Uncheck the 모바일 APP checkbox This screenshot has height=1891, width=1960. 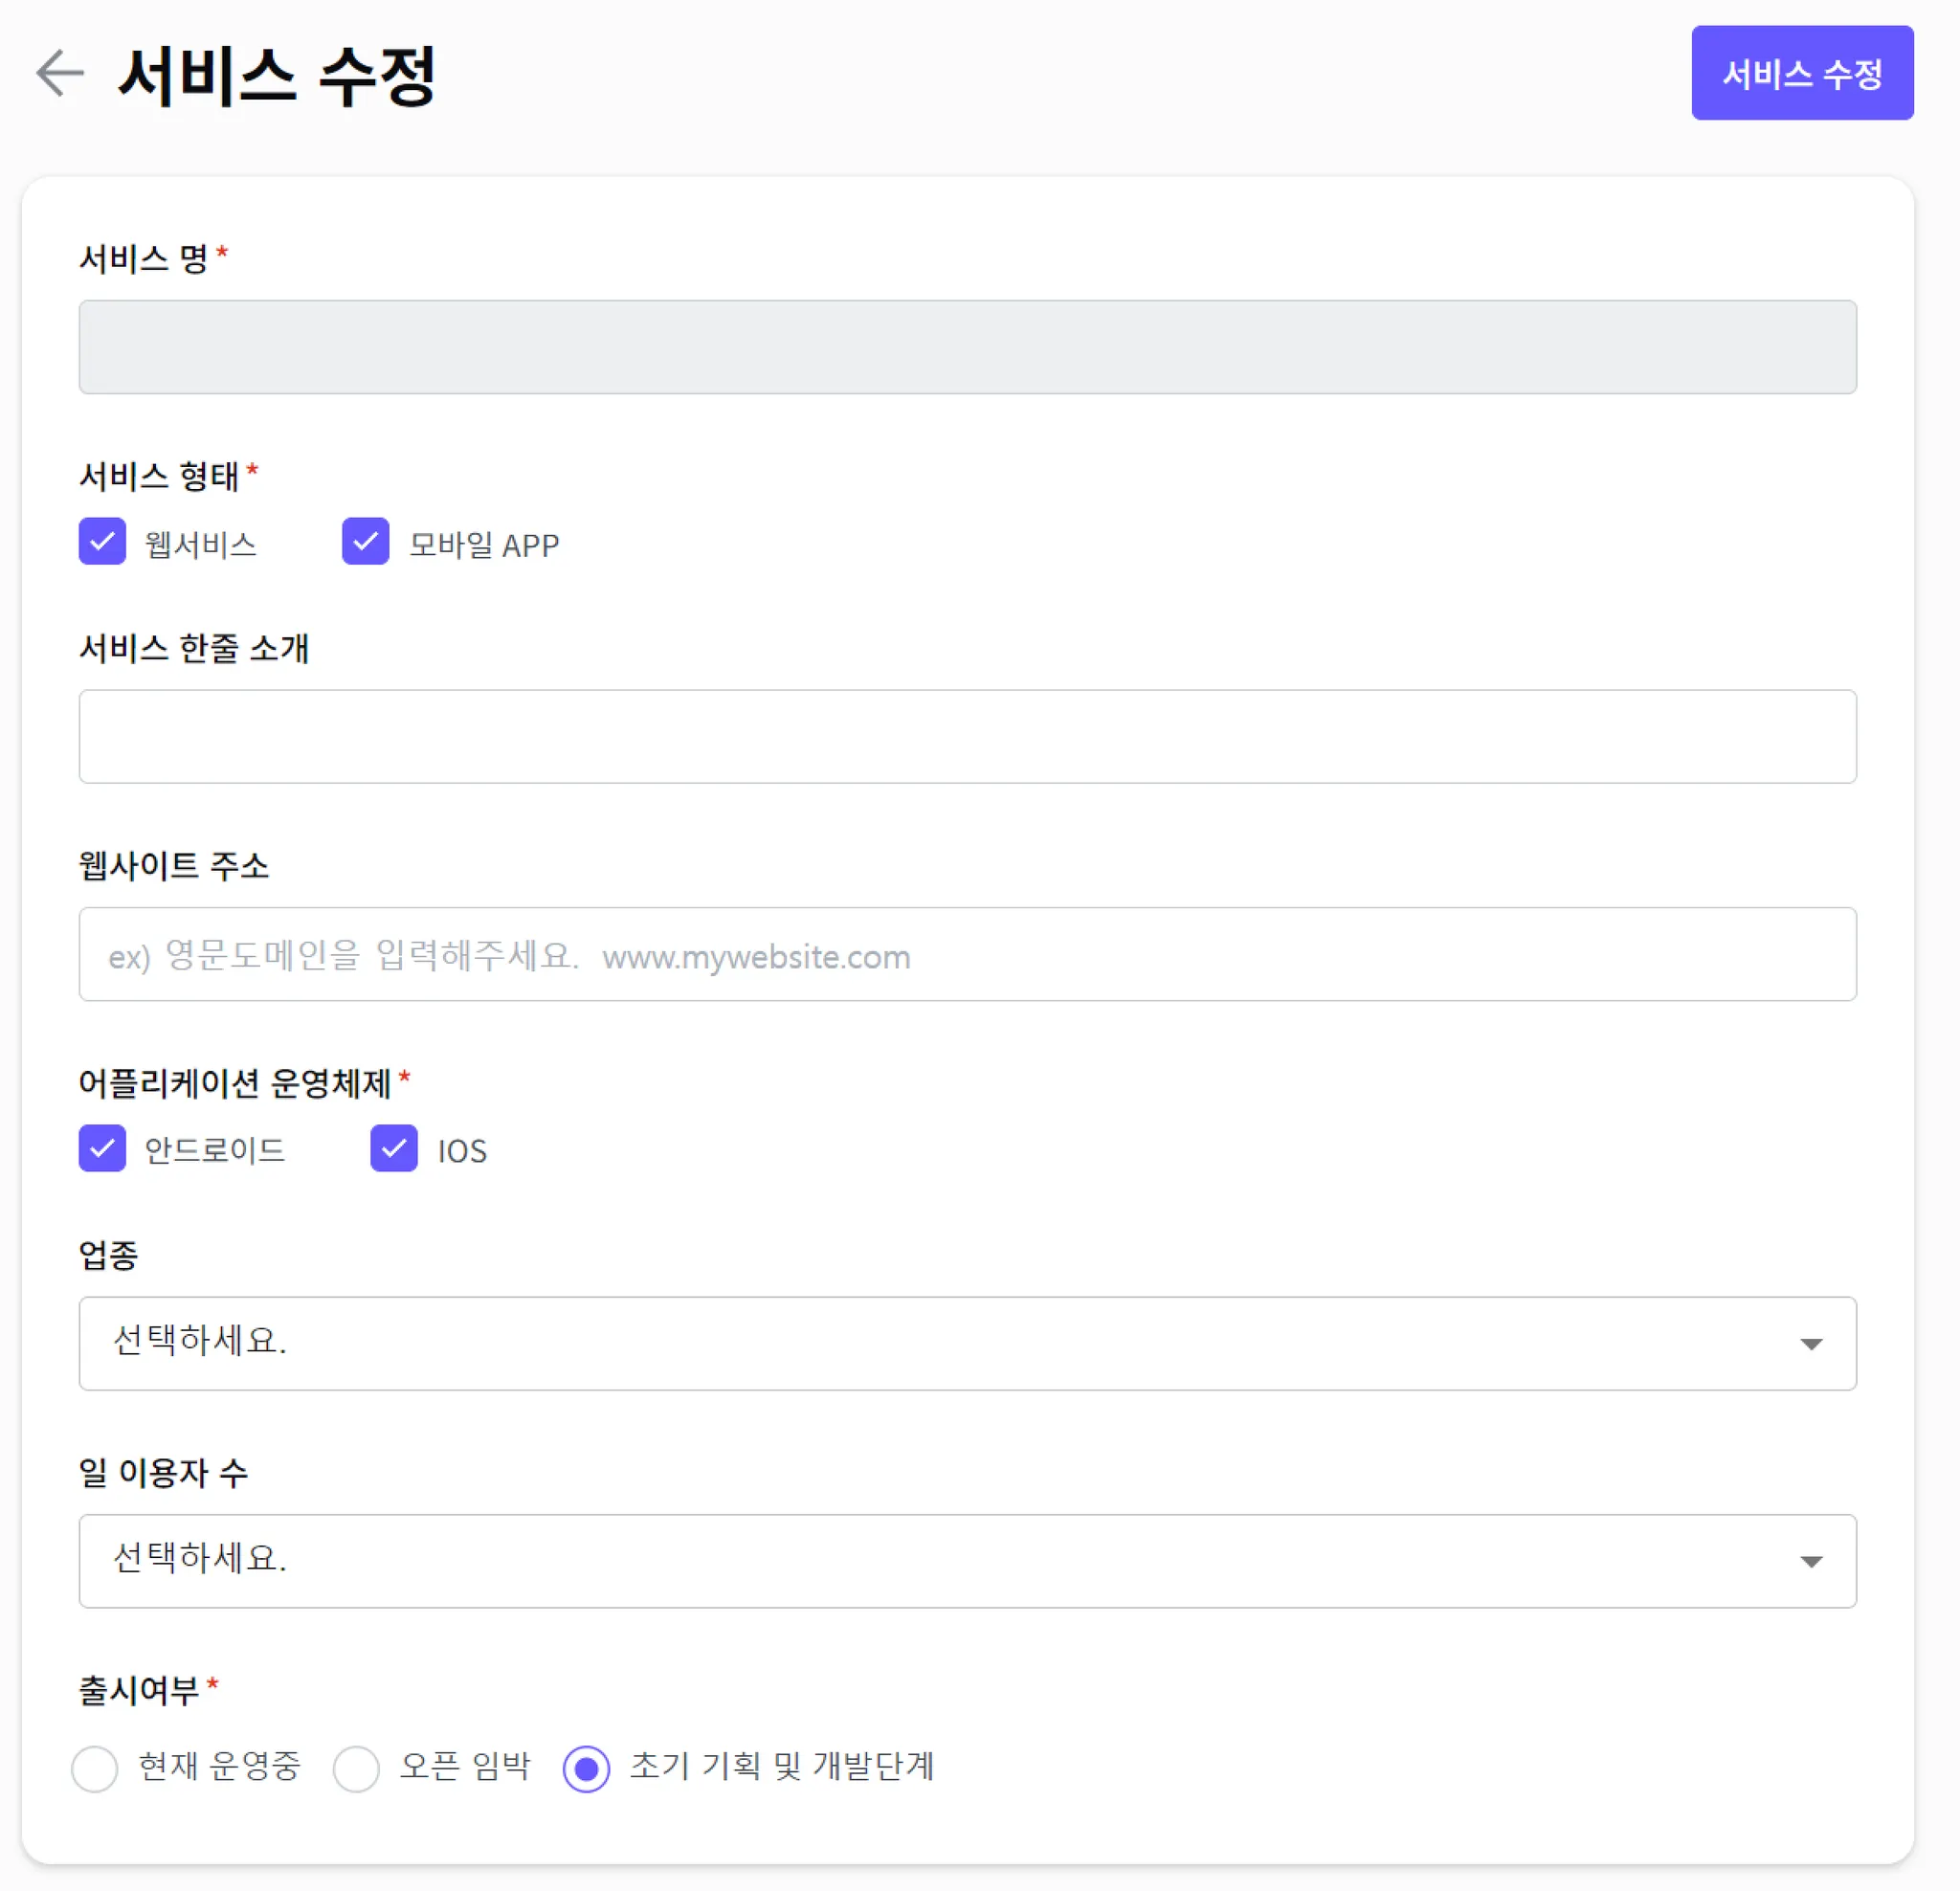point(365,541)
